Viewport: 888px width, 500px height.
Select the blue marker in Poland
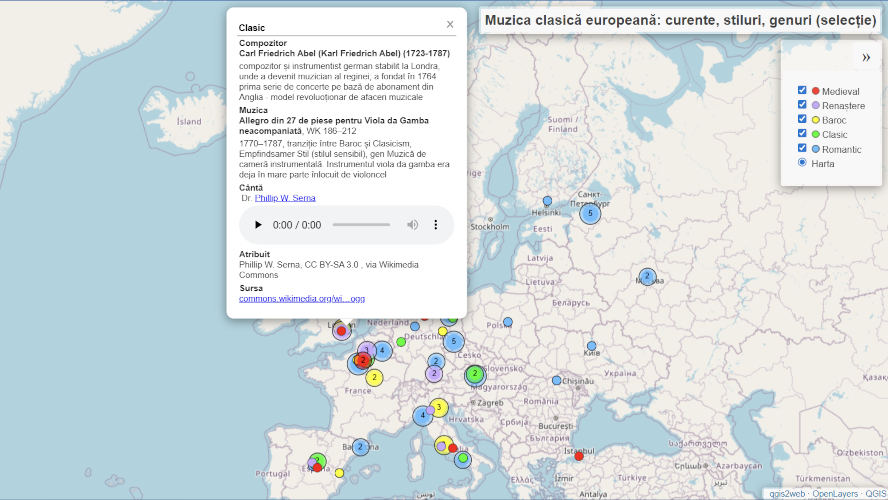coord(508,322)
